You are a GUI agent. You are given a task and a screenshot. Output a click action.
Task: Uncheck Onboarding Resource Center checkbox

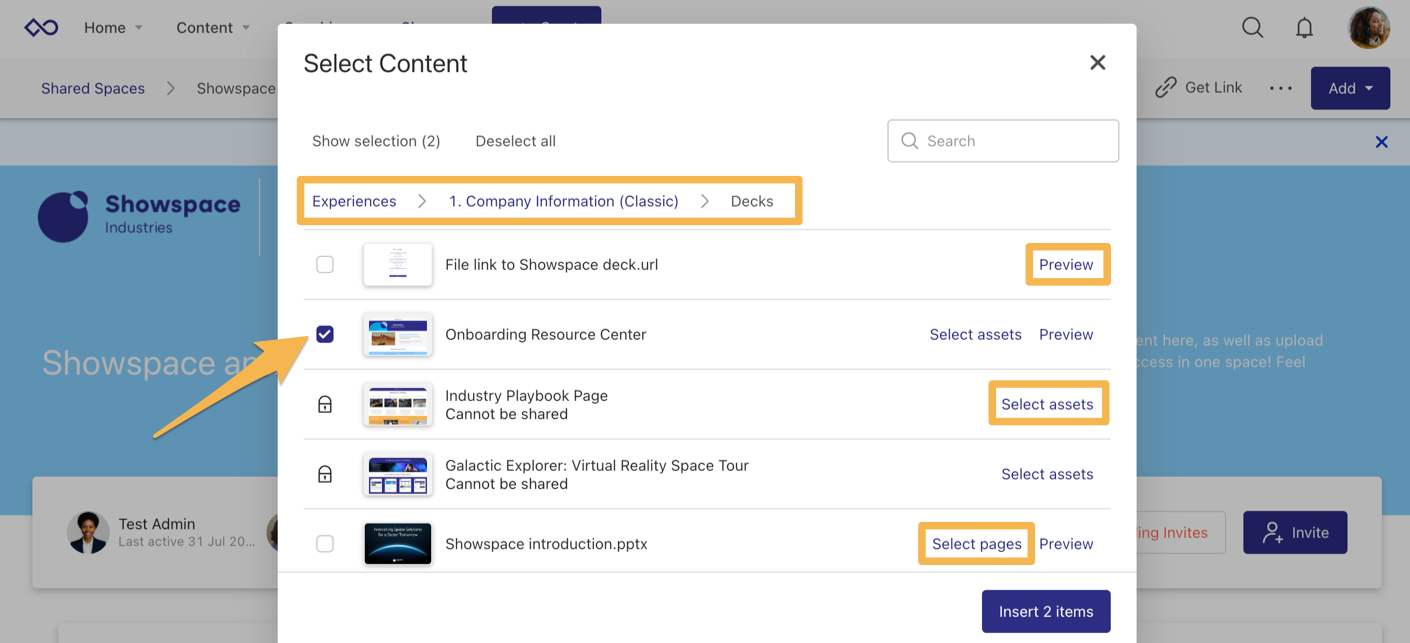tap(325, 335)
